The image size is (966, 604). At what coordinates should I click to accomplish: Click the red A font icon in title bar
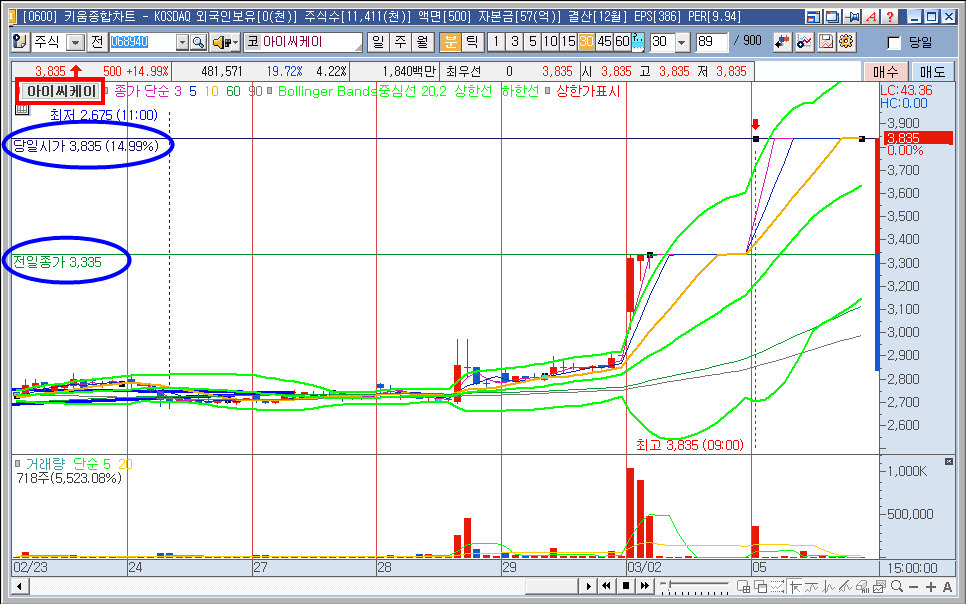click(x=871, y=17)
